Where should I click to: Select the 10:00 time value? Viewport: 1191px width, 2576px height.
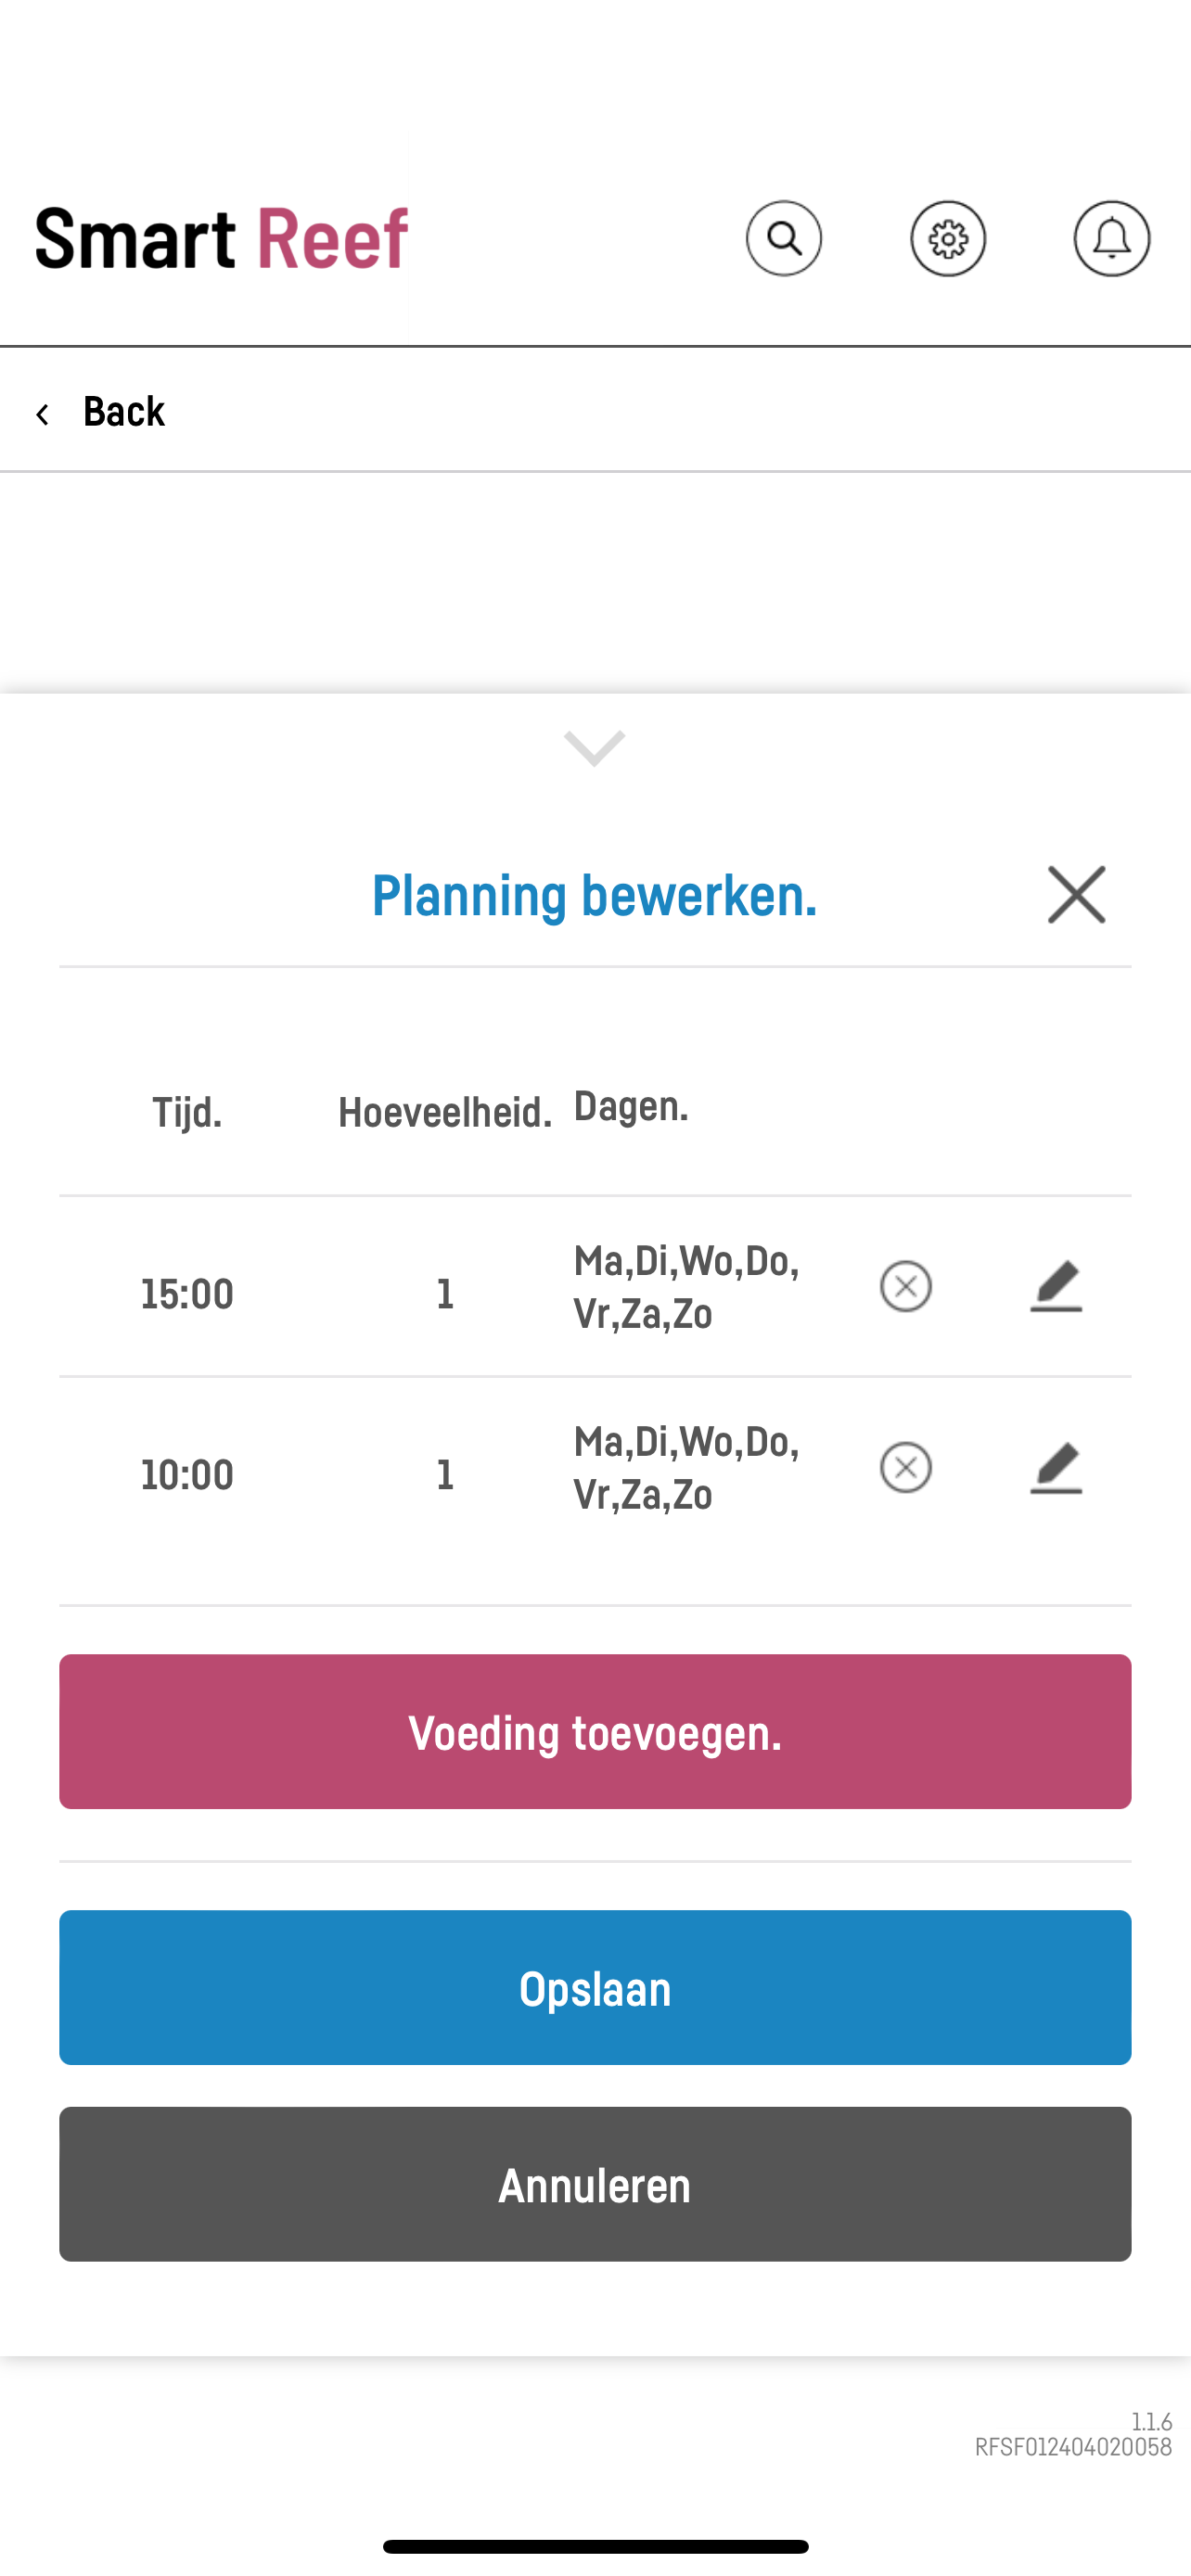click(187, 1475)
